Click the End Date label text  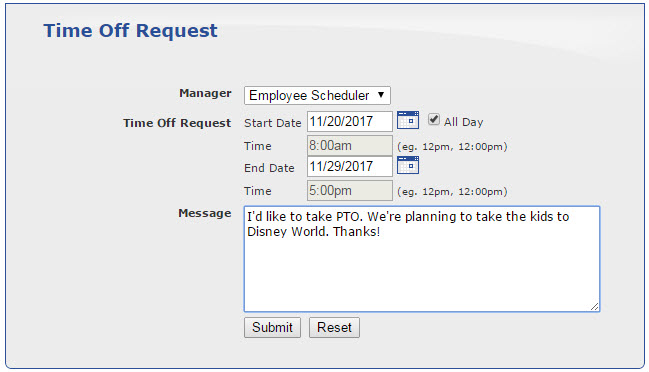[269, 168]
